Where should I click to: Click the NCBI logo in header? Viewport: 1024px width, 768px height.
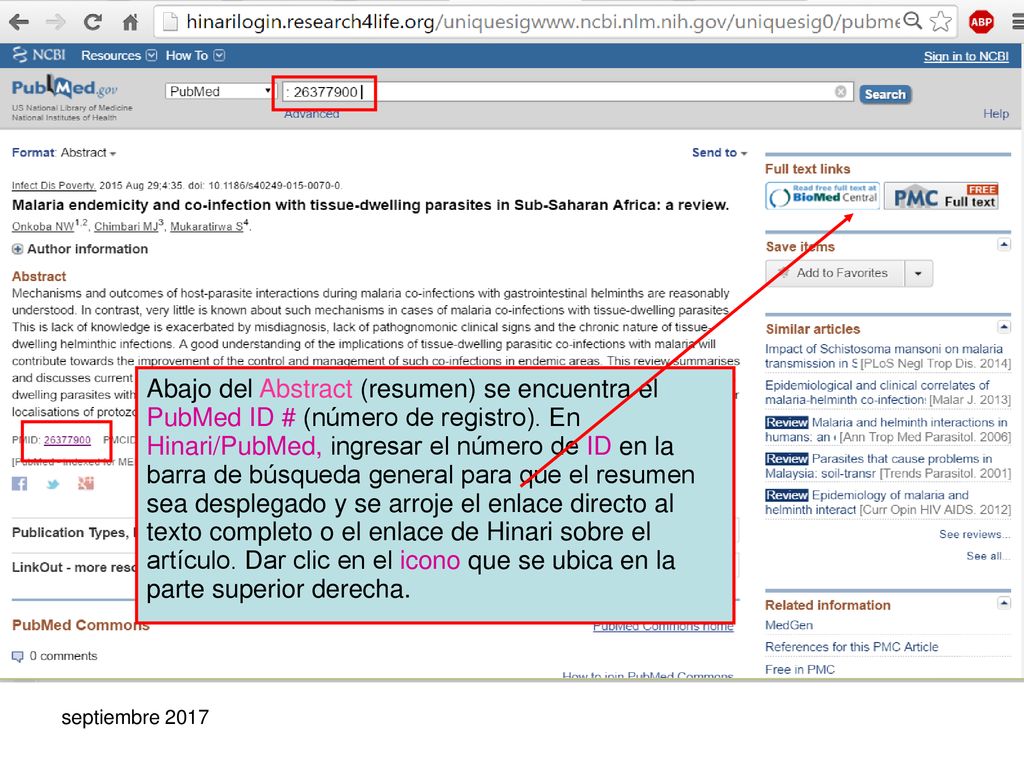coord(39,55)
